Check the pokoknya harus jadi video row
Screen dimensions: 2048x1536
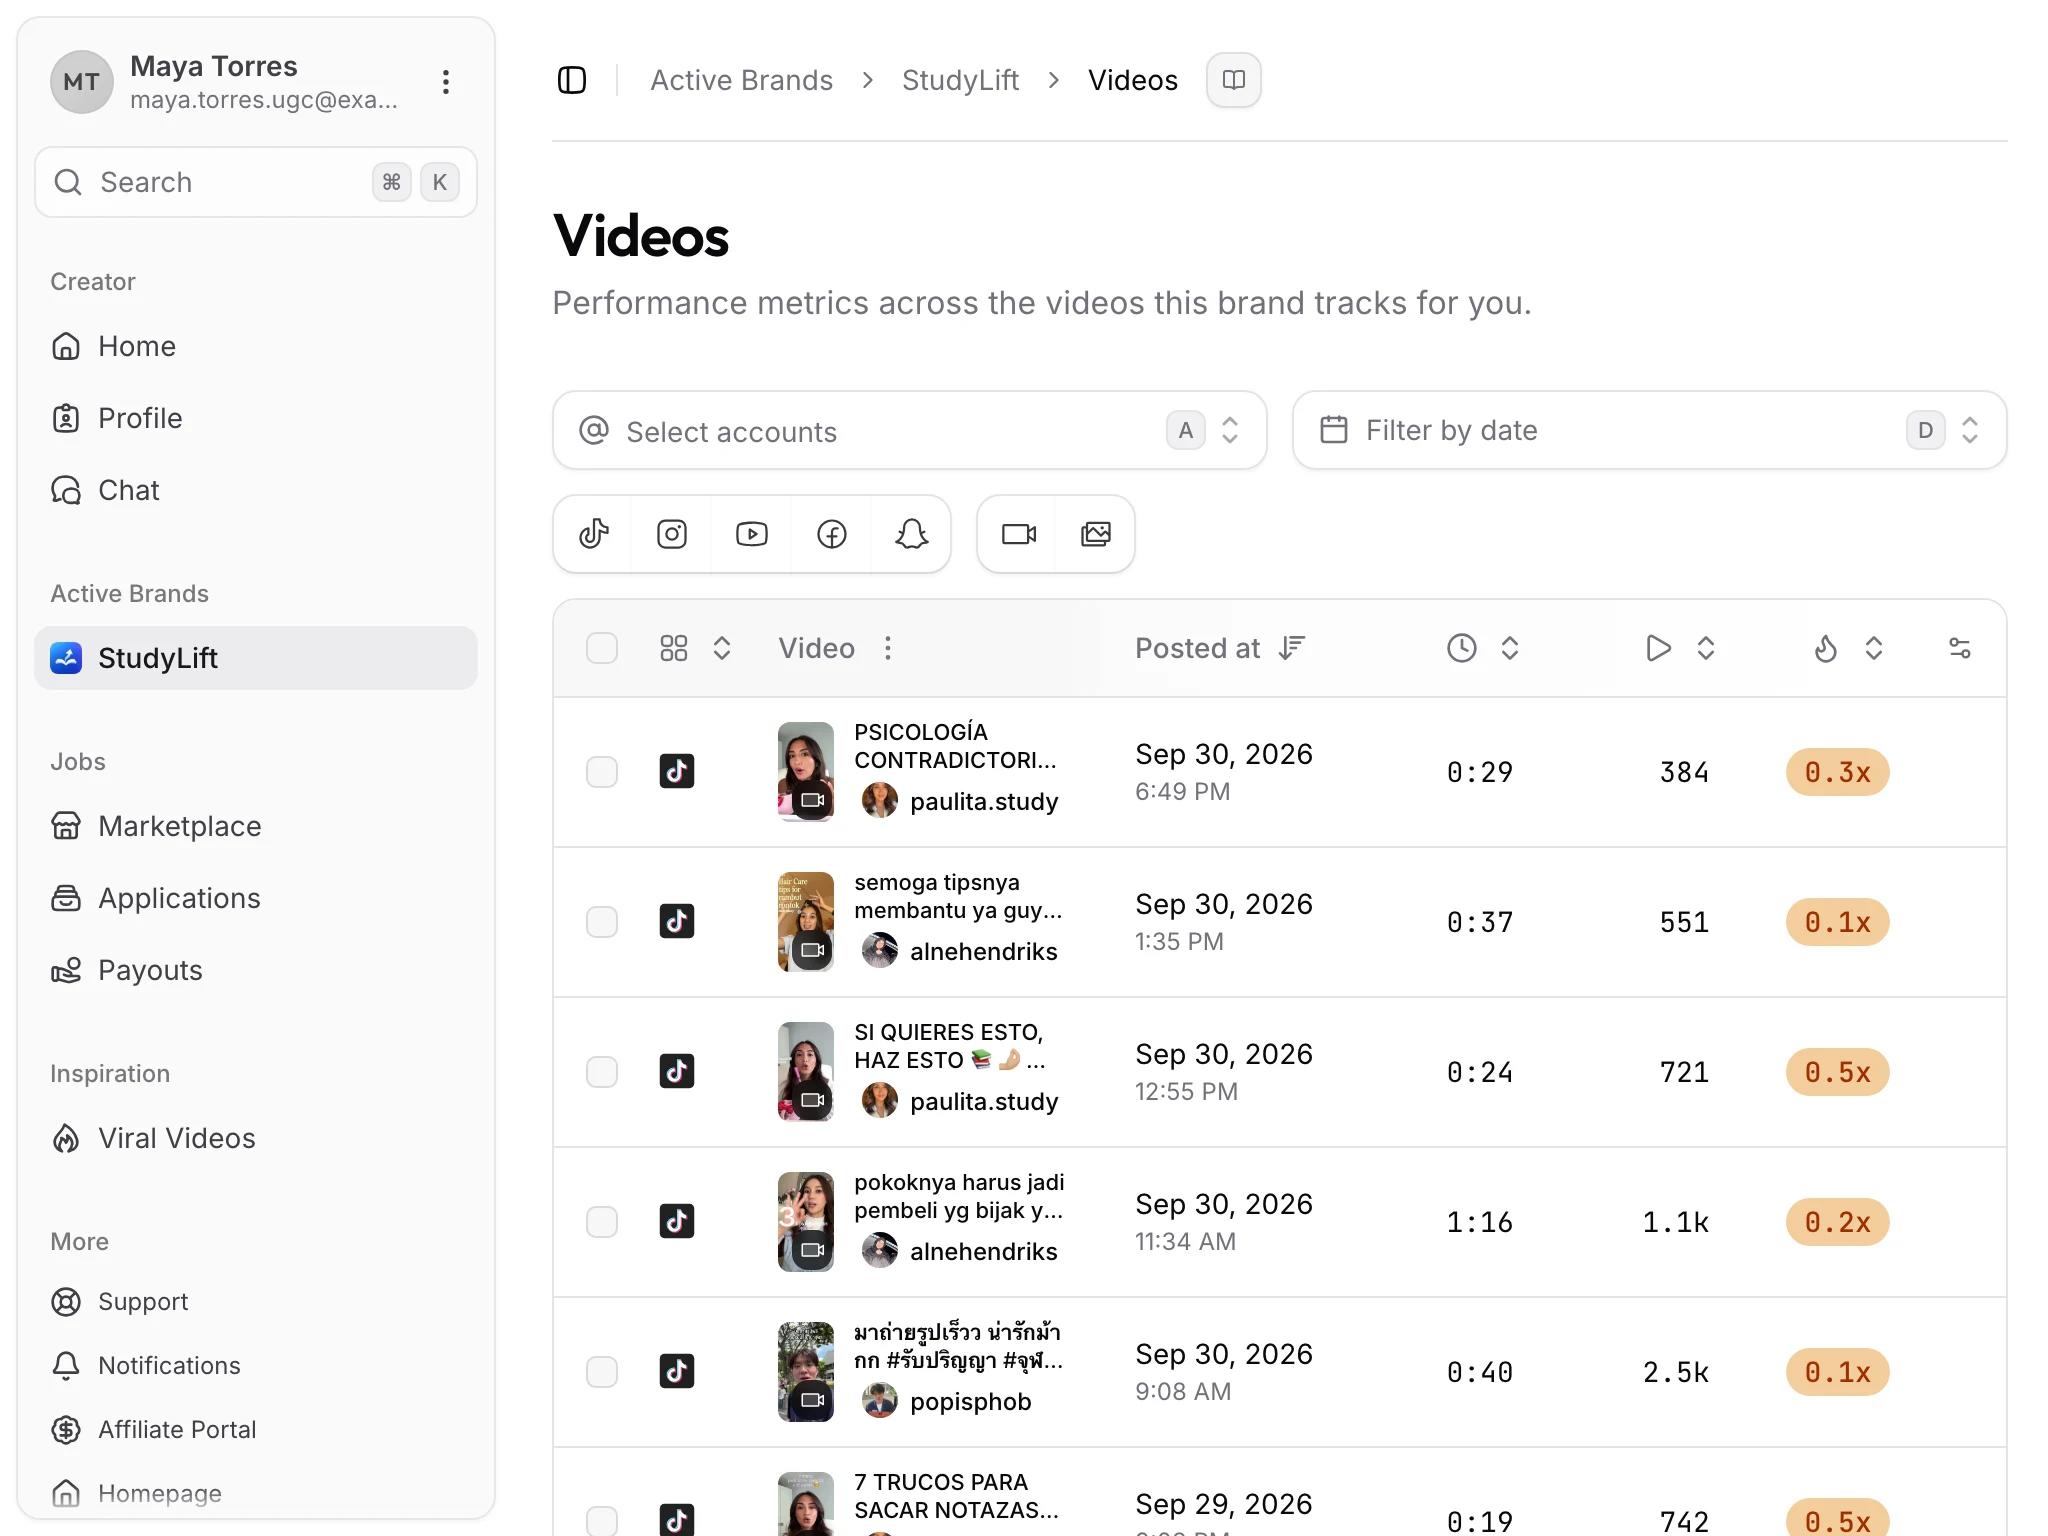[x=602, y=1222]
